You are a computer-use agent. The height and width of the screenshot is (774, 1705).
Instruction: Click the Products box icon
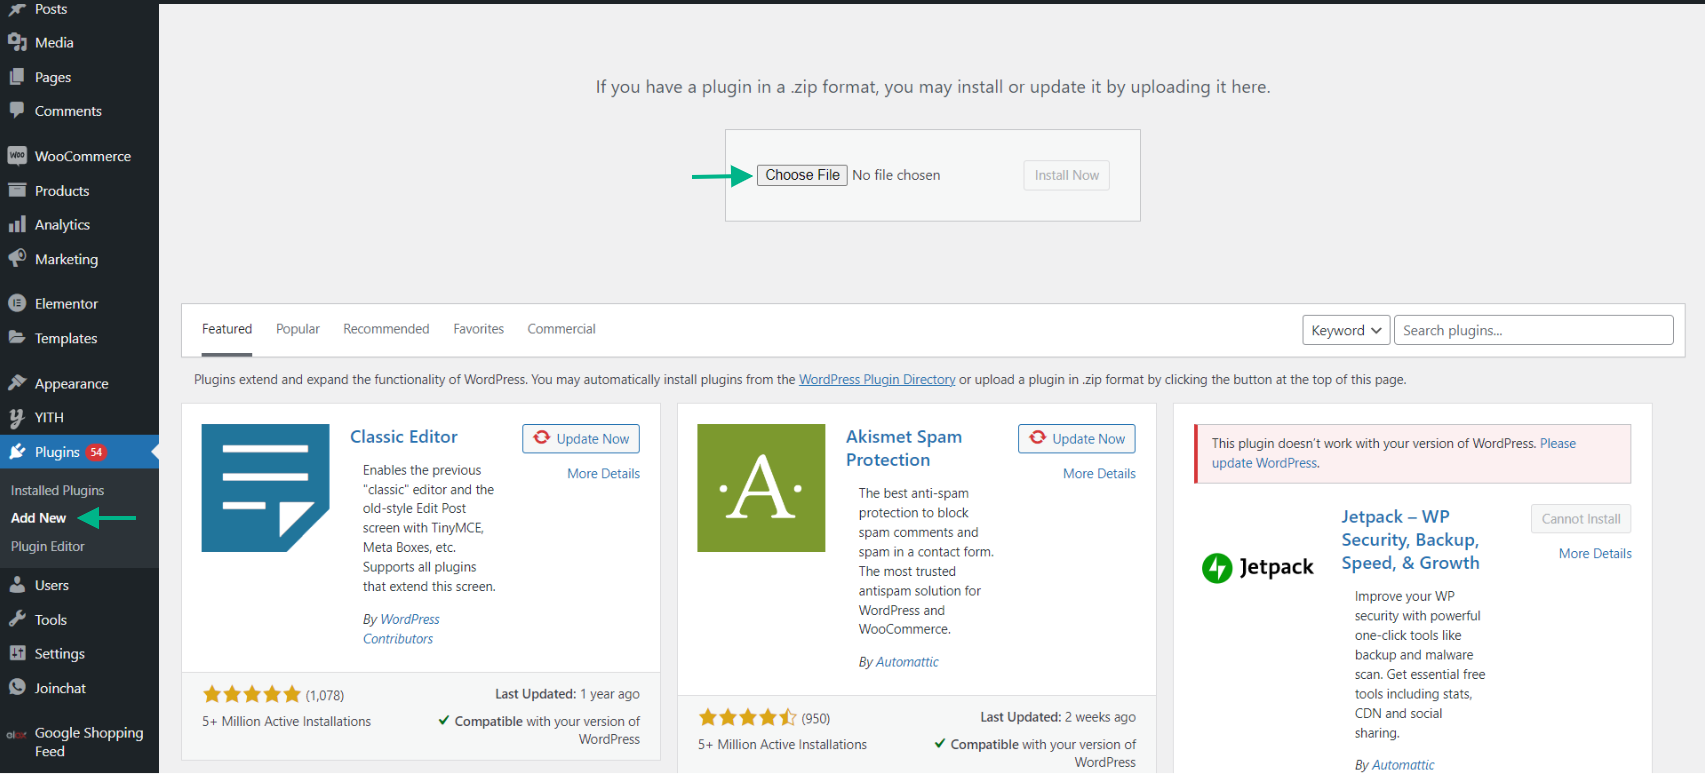[17, 190]
